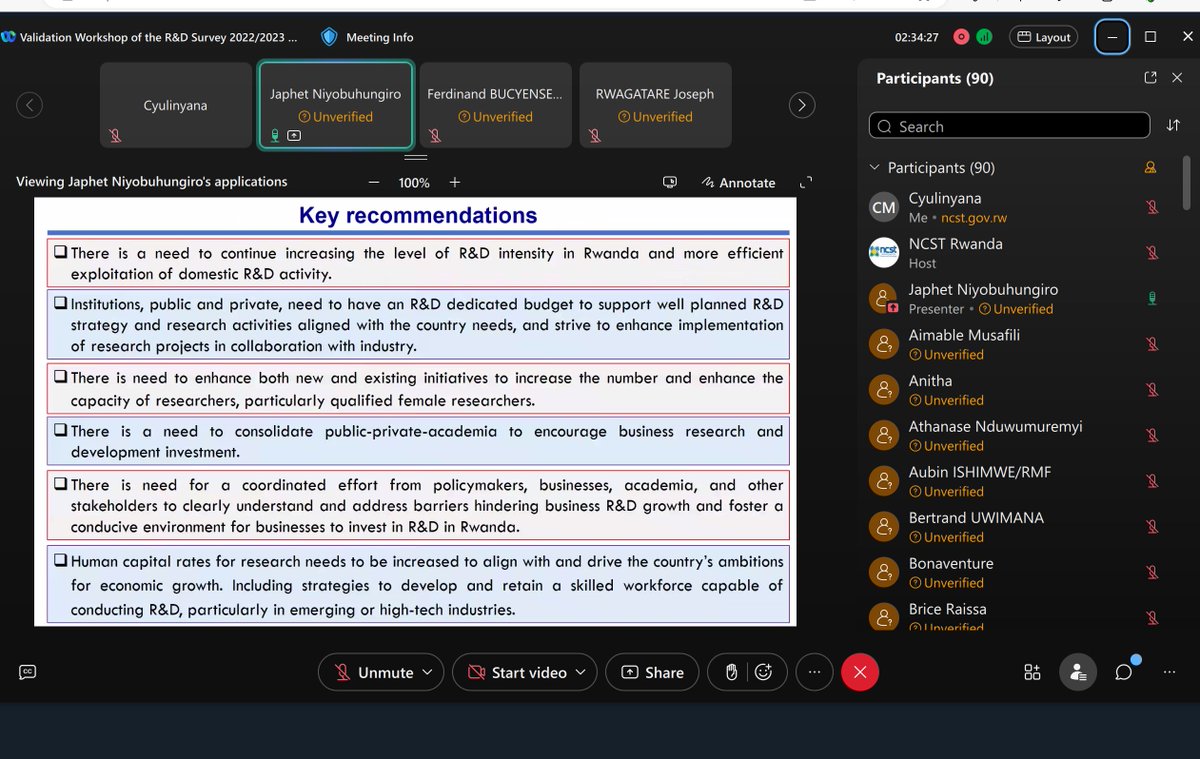The height and width of the screenshot is (759, 1200).
Task: Select Japhet Niyobuhungiro presenter avatar
Action: pos(884,298)
